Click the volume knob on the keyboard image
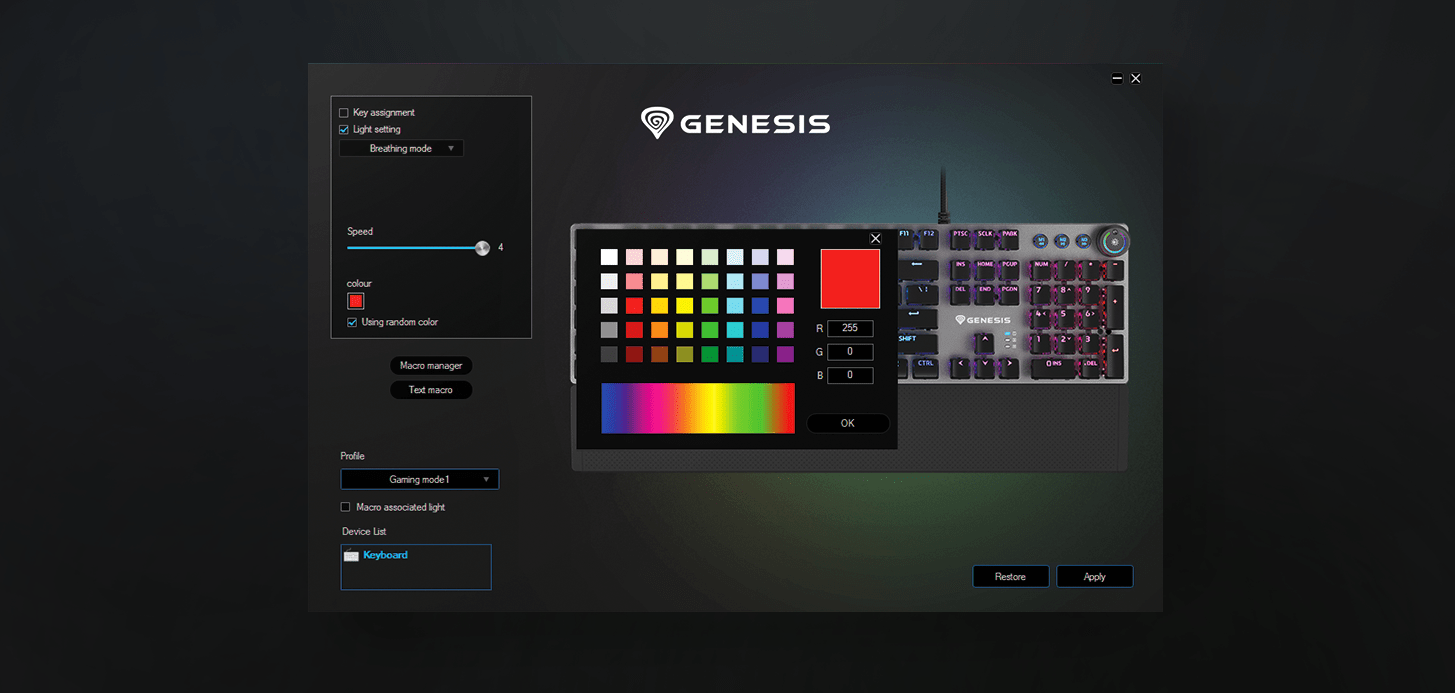The image size is (1455, 694). click(1114, 240)
